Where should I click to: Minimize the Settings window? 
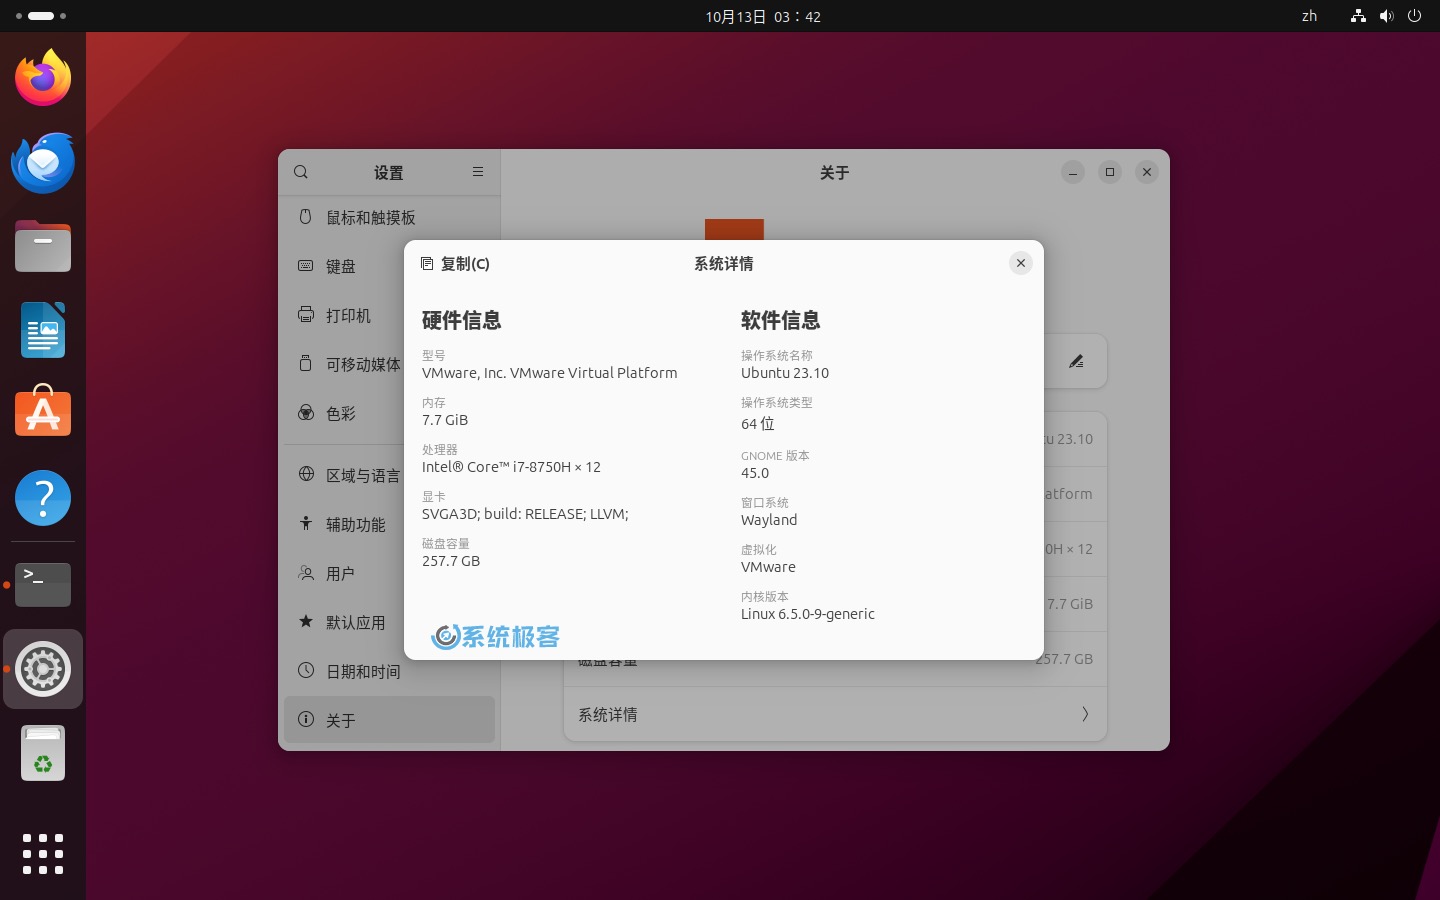coord(1072,172)
